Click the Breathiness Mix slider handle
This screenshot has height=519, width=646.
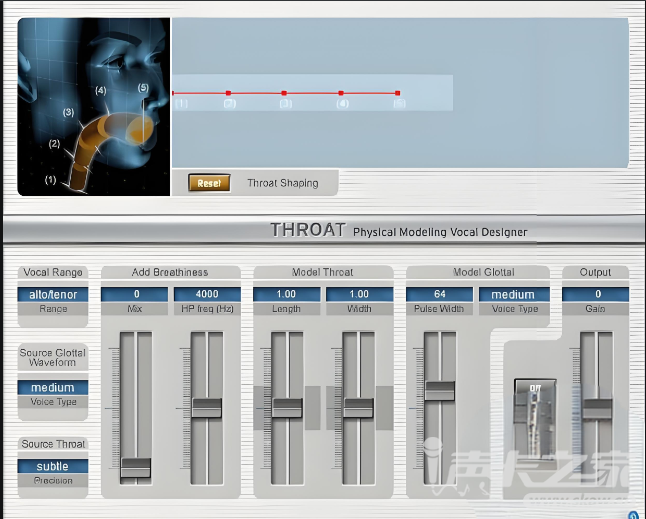click(136, 468)
